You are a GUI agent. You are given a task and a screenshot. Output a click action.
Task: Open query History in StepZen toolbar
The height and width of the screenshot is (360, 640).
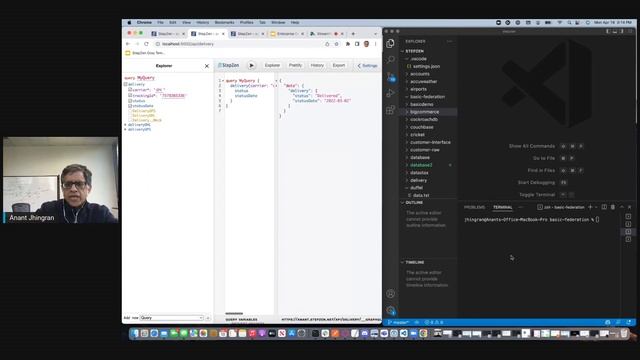317,65
